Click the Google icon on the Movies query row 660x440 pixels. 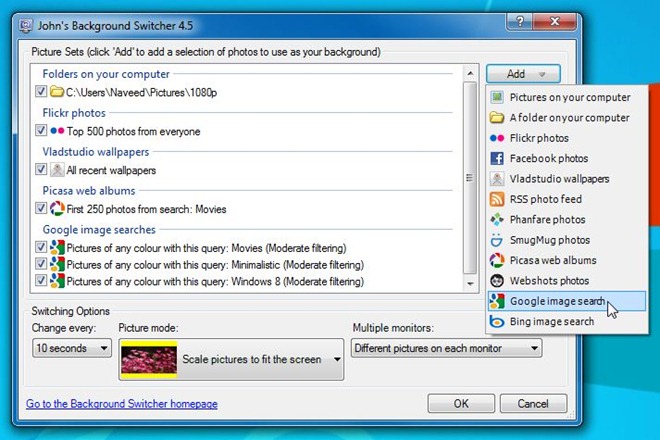coord(57,248)
